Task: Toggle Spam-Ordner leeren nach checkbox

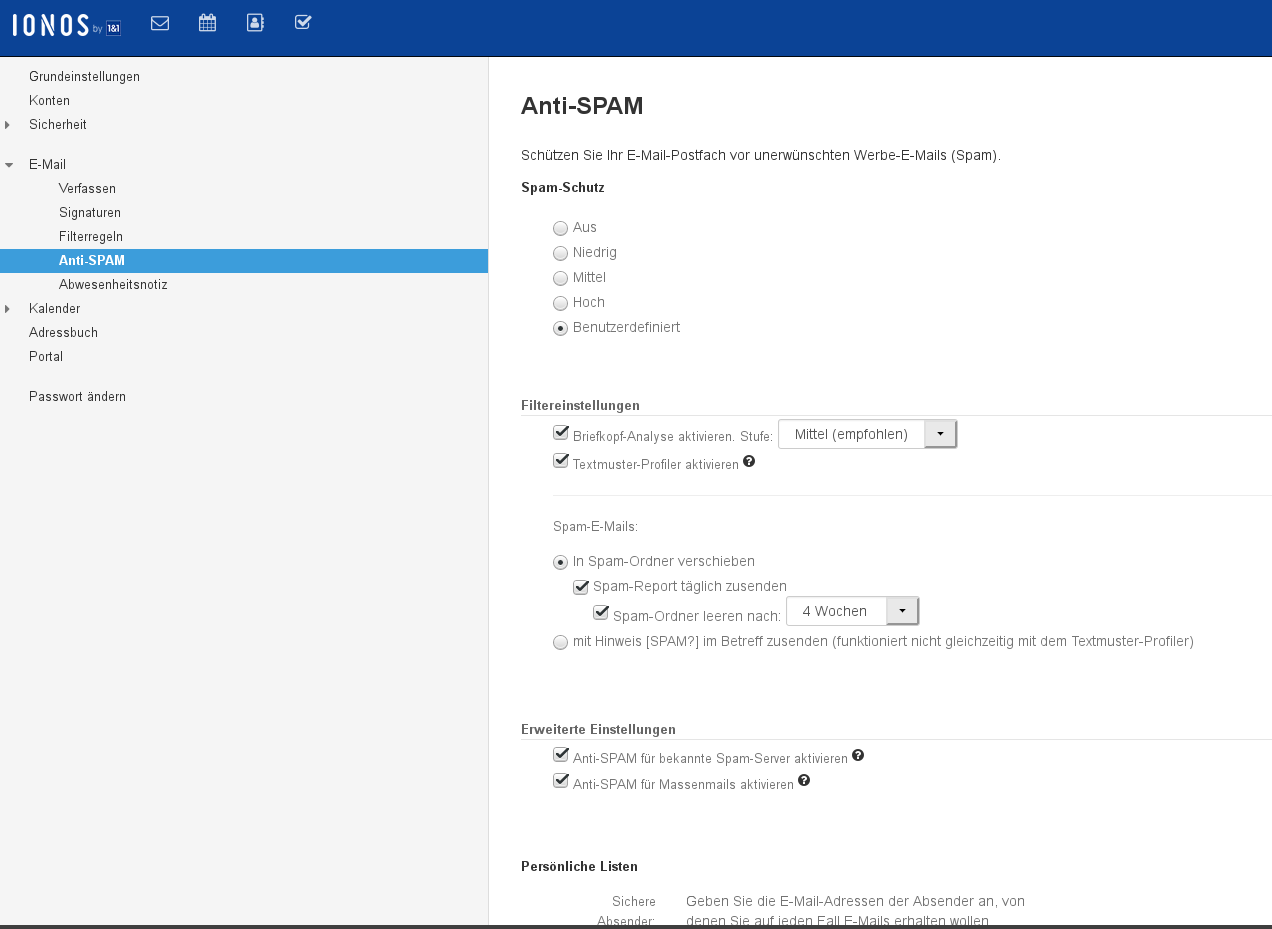Action: (601, 613)
